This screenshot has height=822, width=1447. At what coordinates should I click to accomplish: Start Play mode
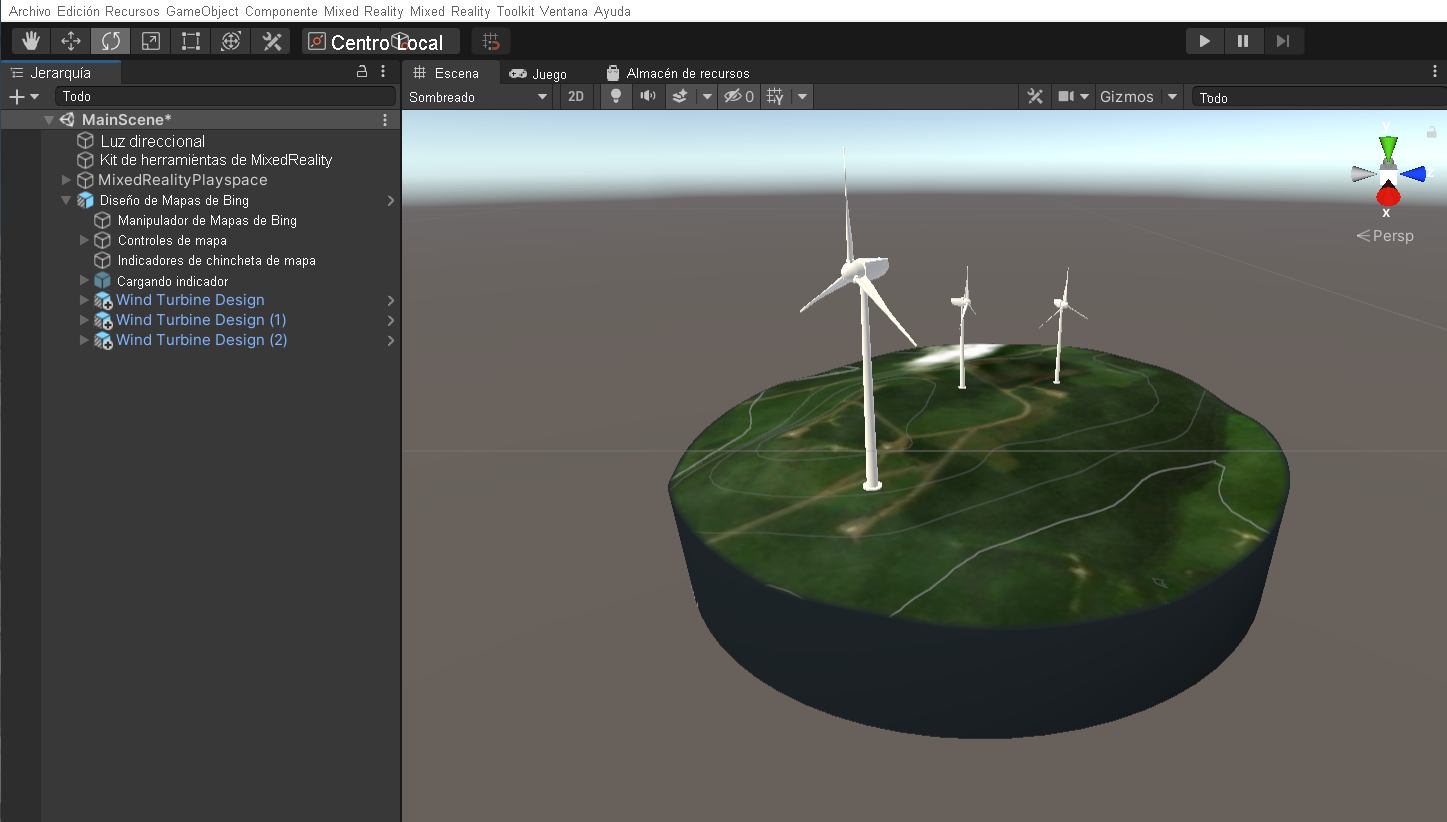(x=1205, y=41)
